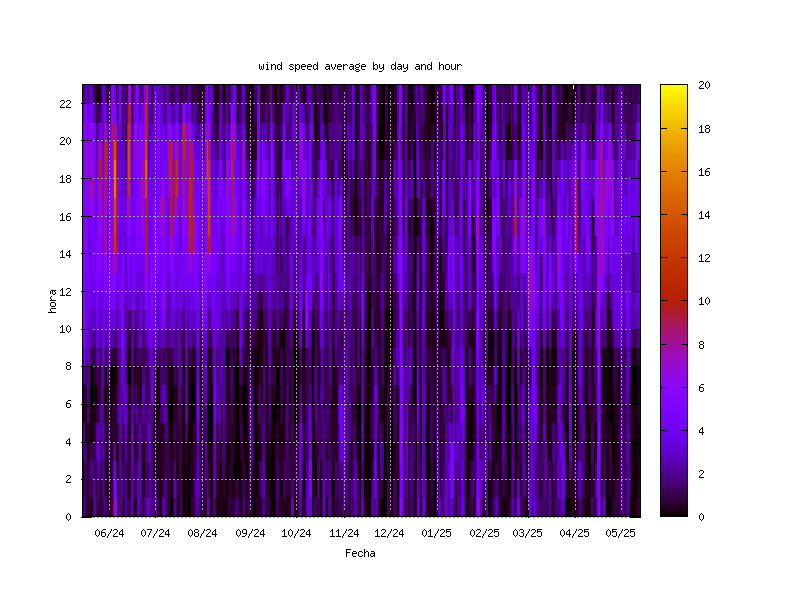Click the y-axis label 'hora'
The height and width of the screenshot is (600, 800).
point(52,301)
